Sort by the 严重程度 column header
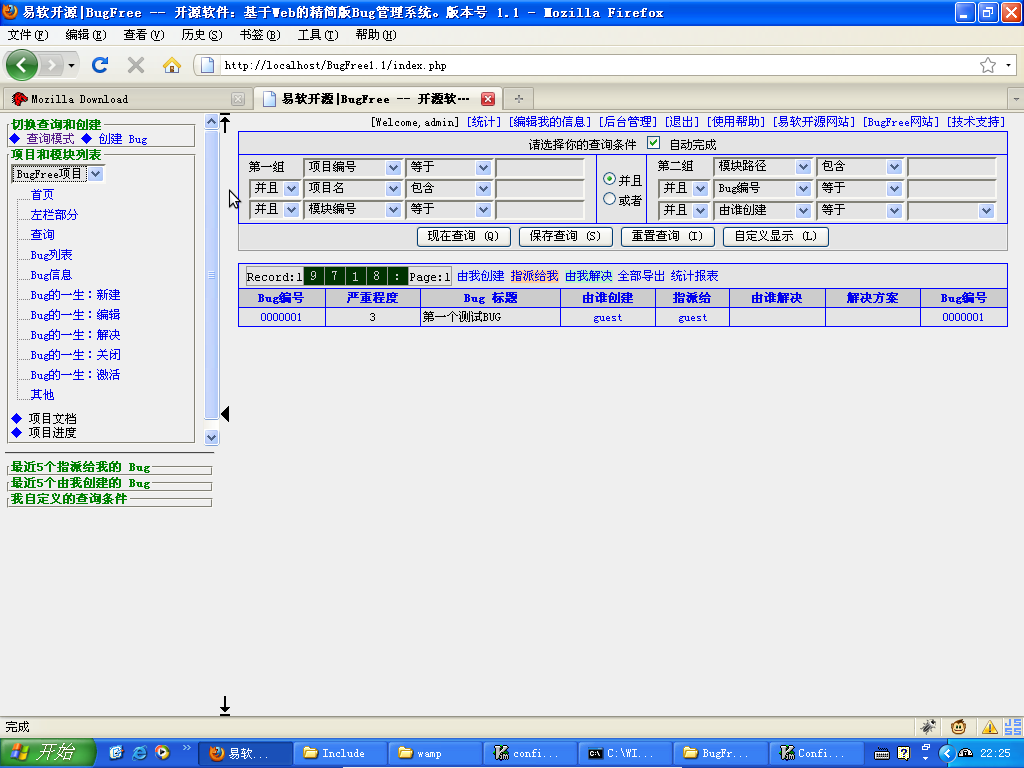1024x768 pixels. coord(372,298)
